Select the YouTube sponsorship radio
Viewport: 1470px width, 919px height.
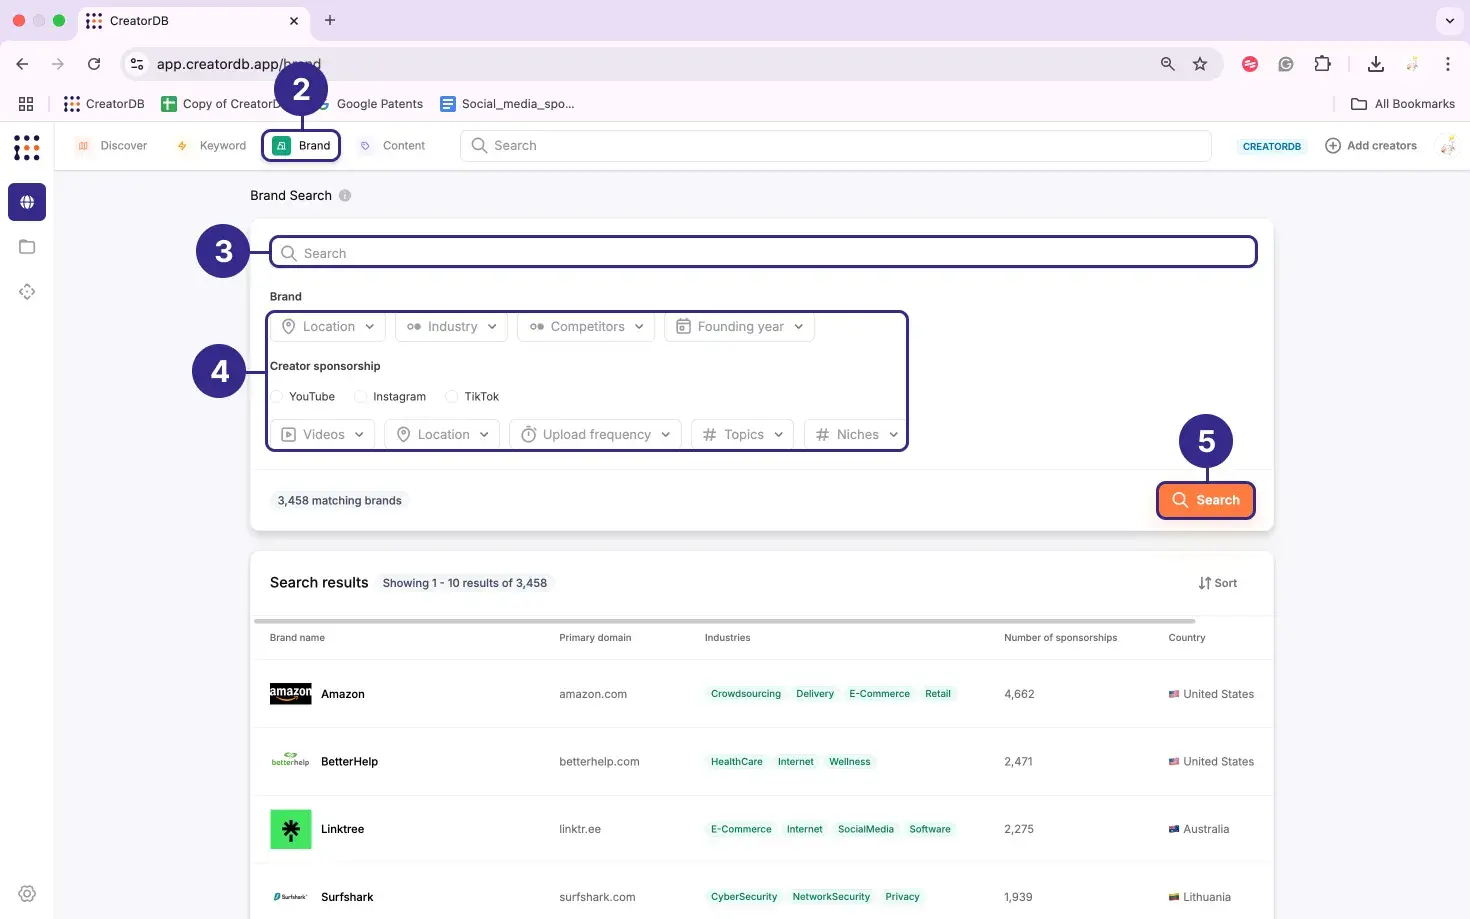(277, 397)
